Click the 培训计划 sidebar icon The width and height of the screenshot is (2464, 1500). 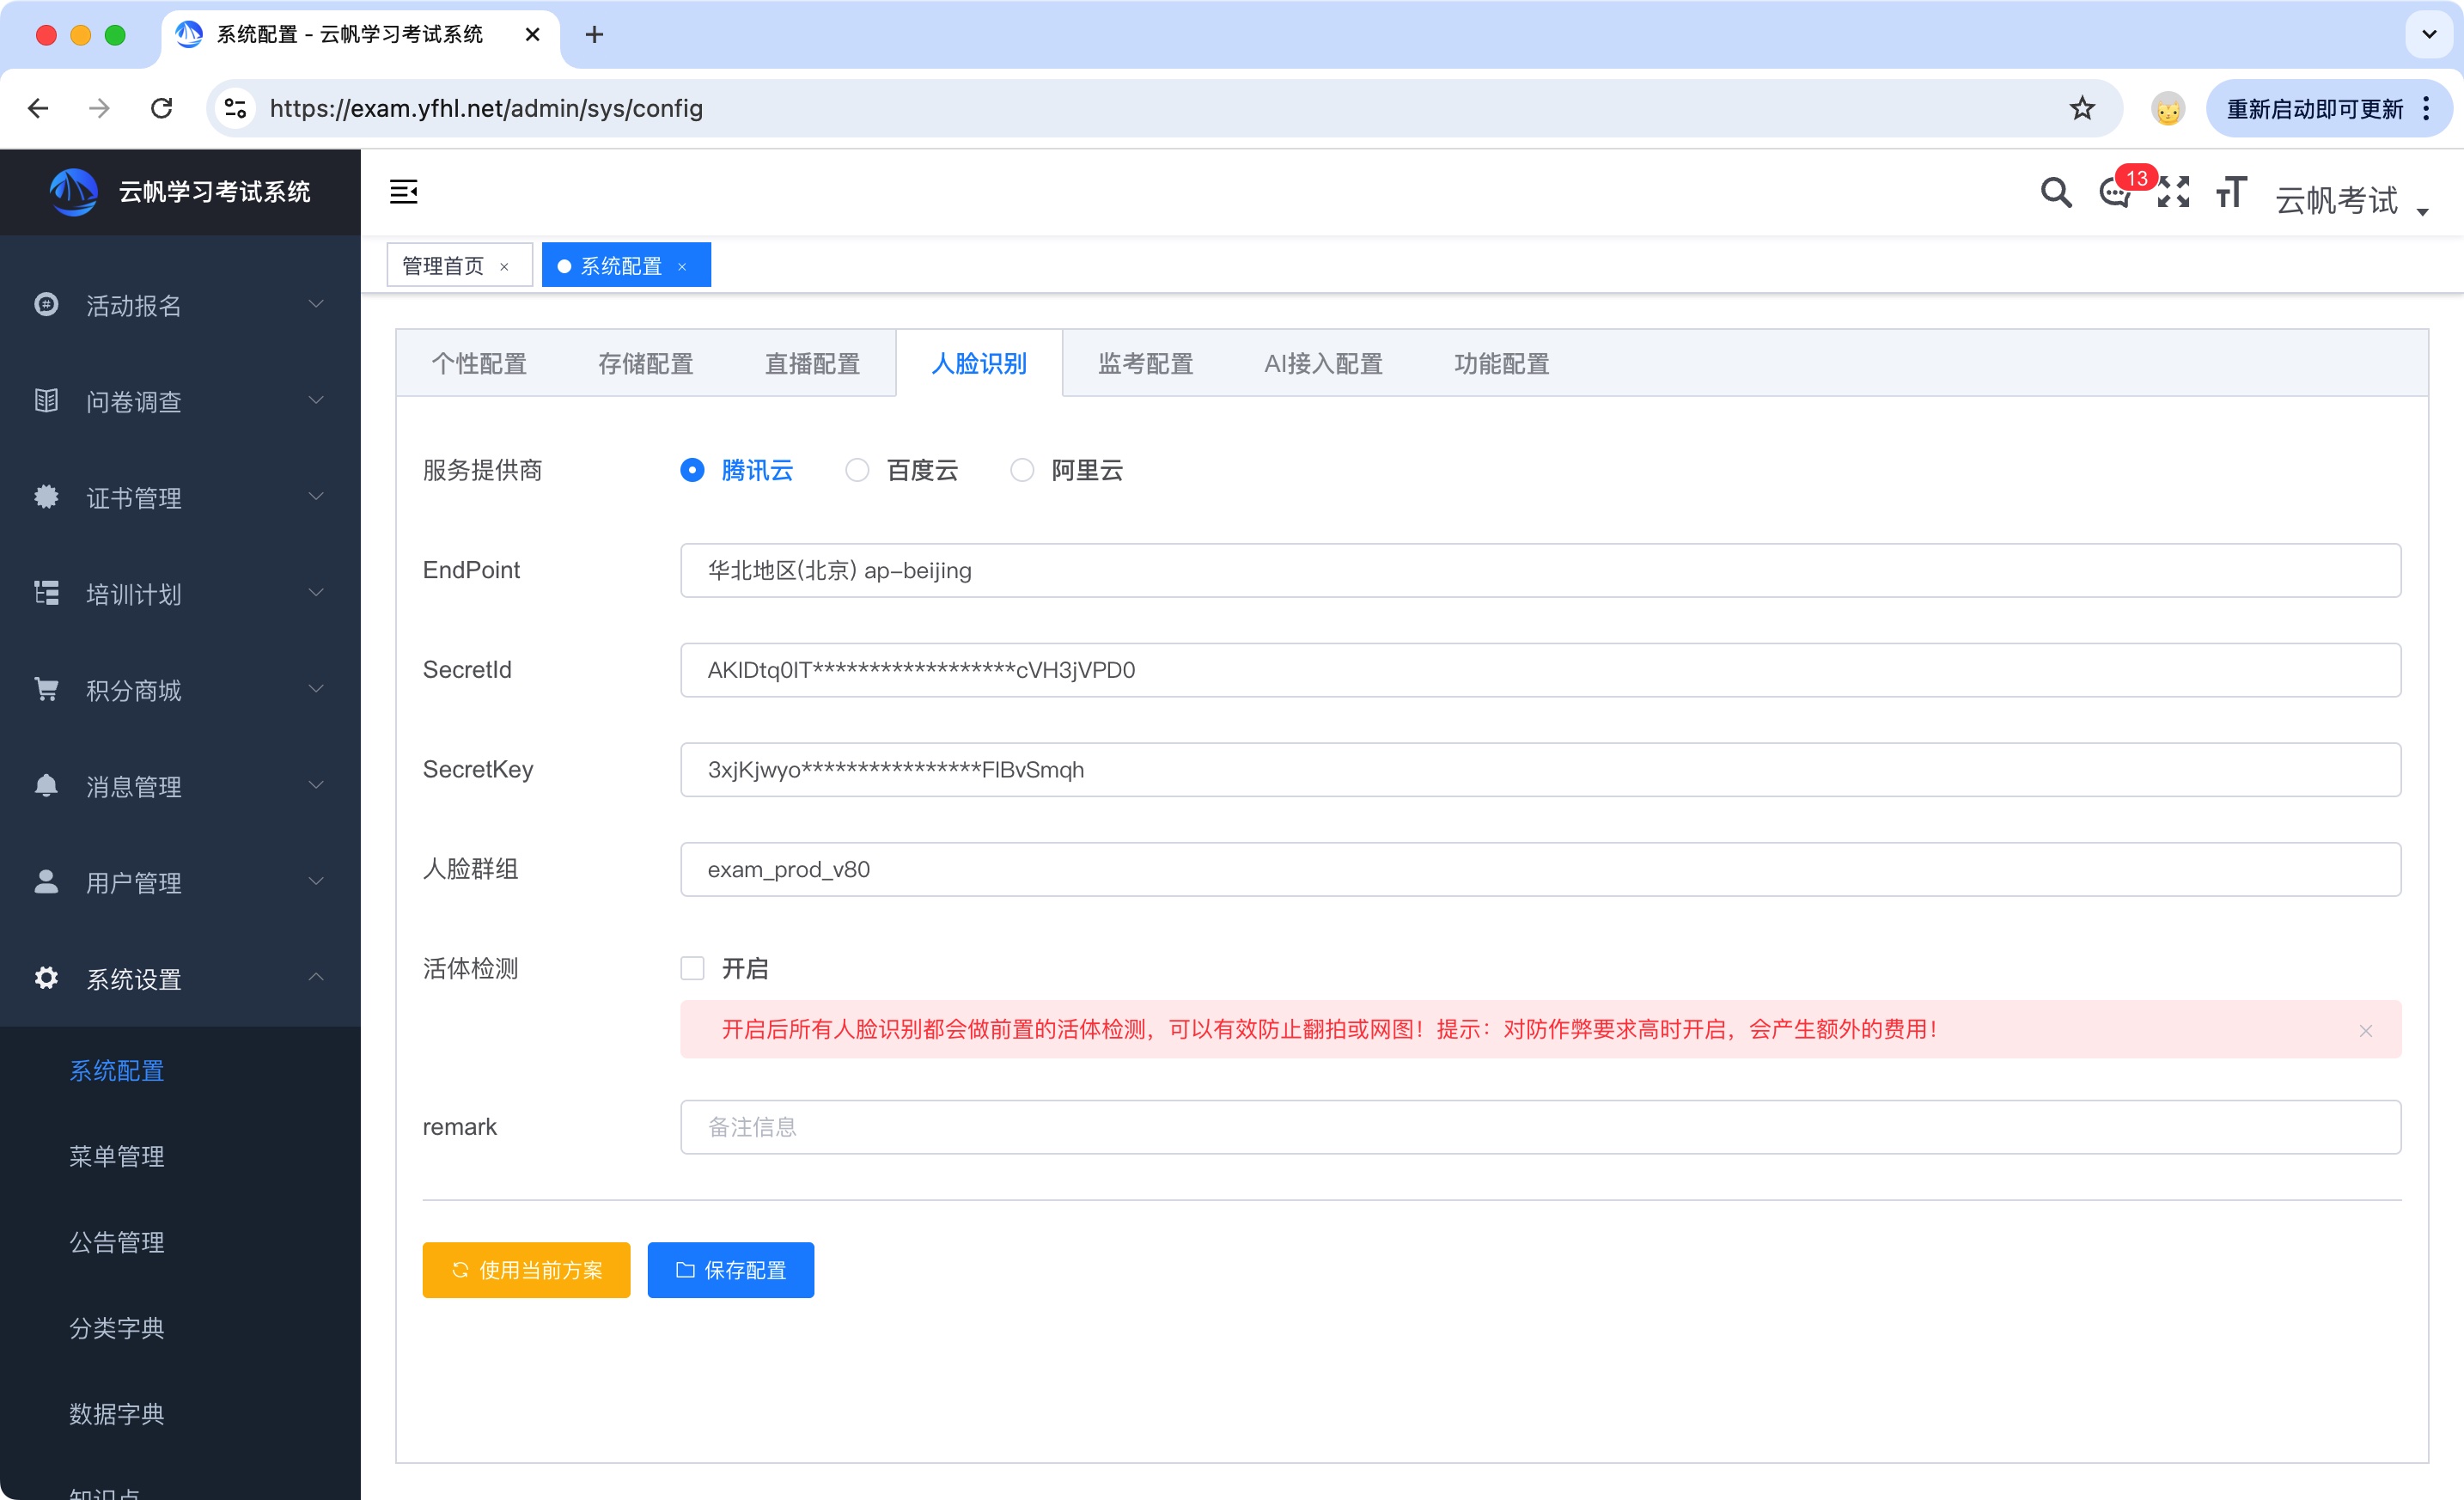pos(45,594)
